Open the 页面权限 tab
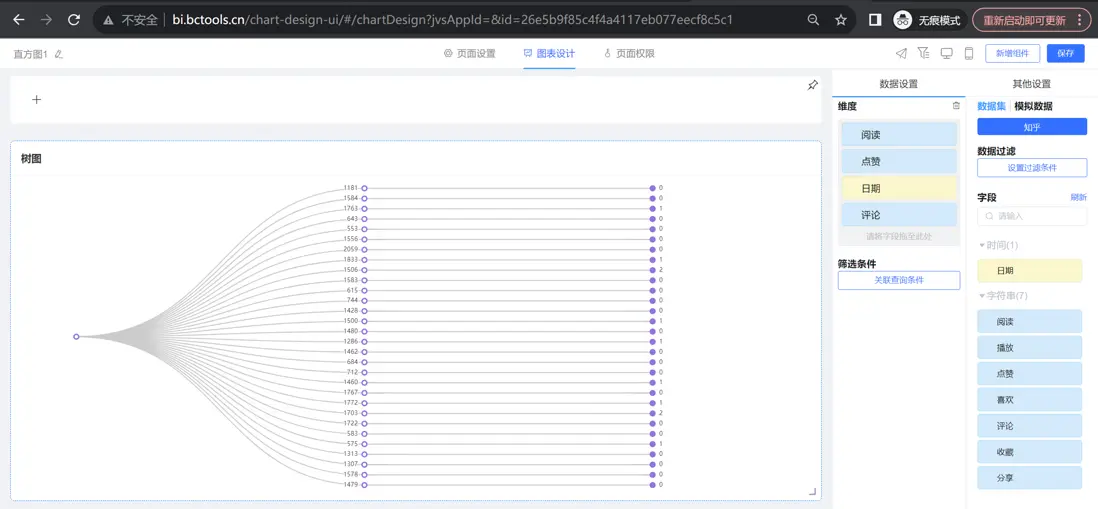This screenshot has width=1098, height=509. [x=629, y=53]
